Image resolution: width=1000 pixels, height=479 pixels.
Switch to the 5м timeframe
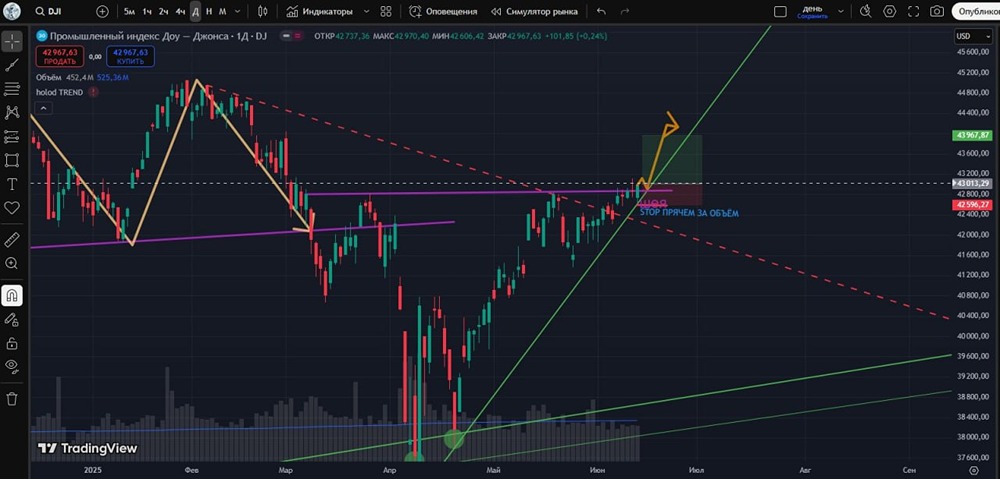[x=129, y=11]
